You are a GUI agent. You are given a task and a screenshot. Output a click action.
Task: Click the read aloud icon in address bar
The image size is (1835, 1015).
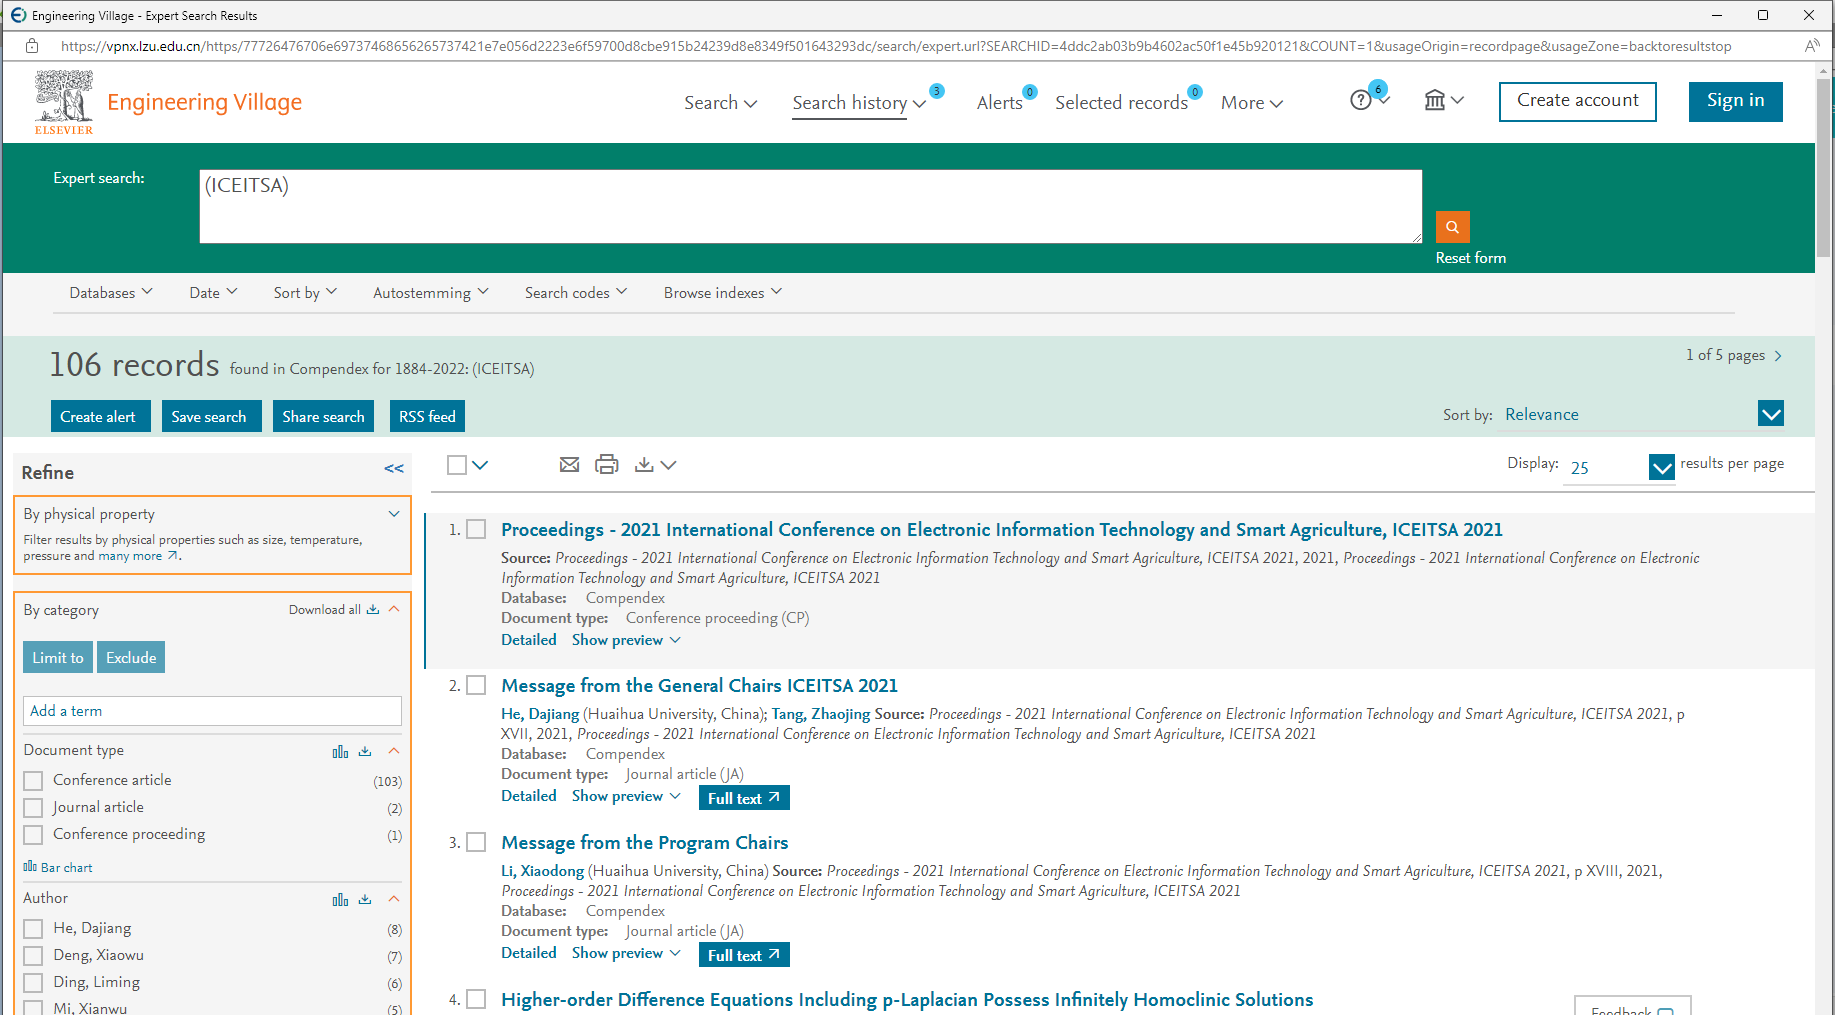(1812, 46)
